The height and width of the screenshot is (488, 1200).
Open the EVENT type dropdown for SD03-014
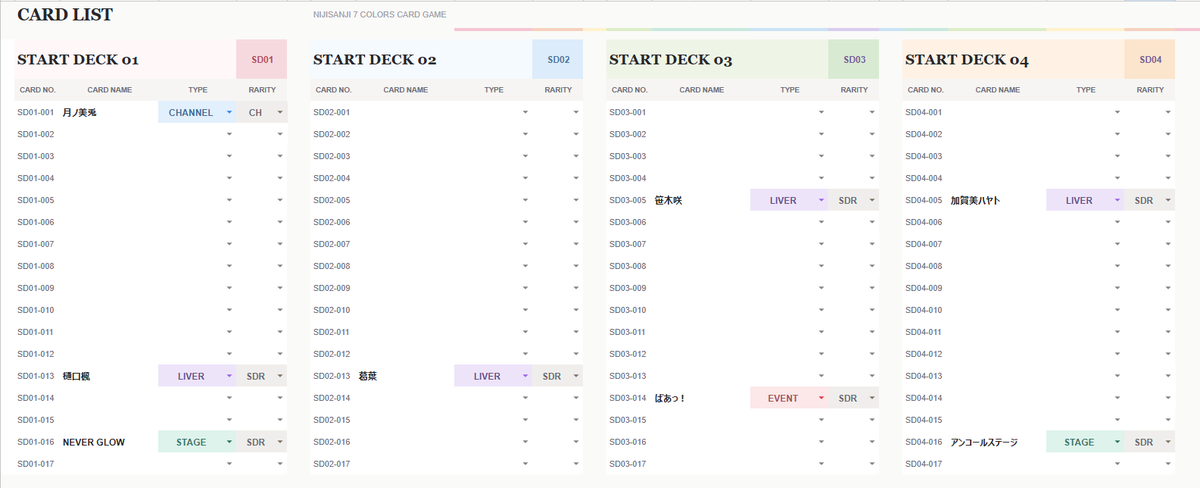point(790,398)
